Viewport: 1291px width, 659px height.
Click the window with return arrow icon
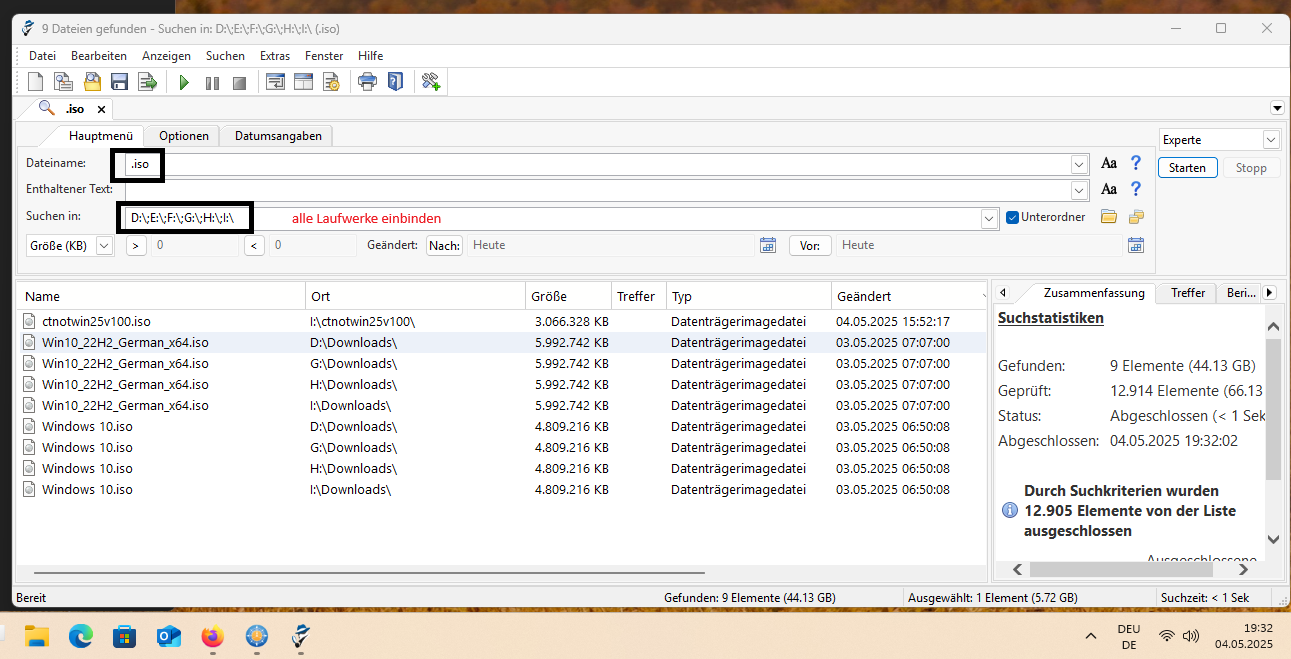(x=275, y=82)
